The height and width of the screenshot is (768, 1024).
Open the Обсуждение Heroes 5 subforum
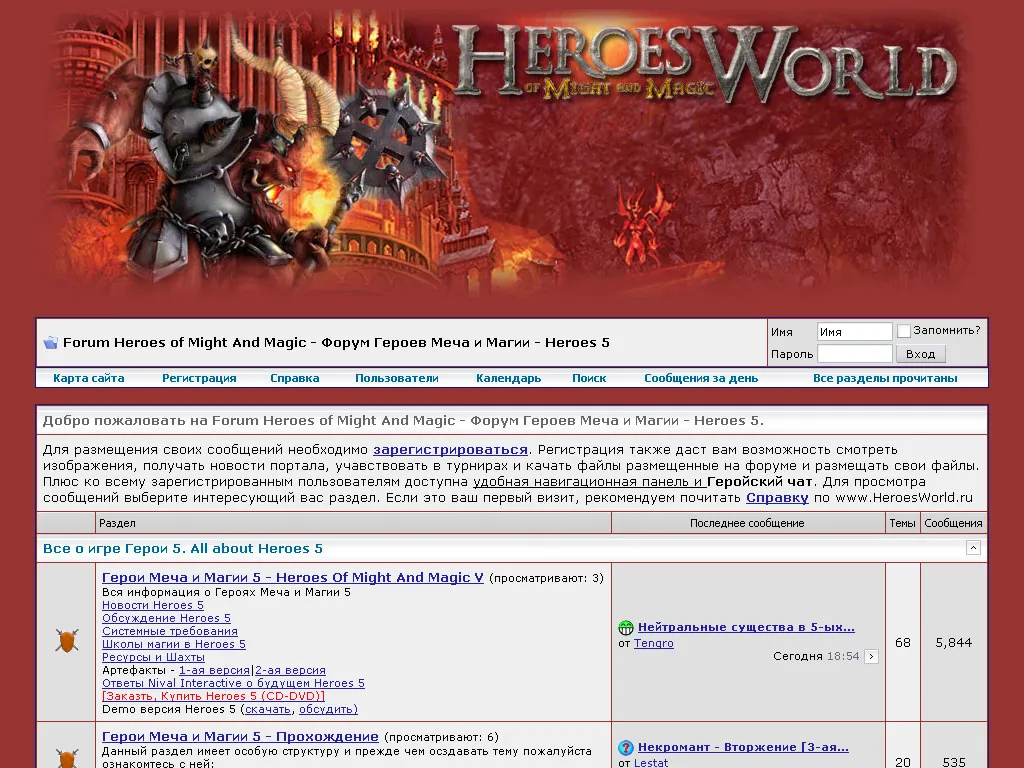tap(166, 618)
